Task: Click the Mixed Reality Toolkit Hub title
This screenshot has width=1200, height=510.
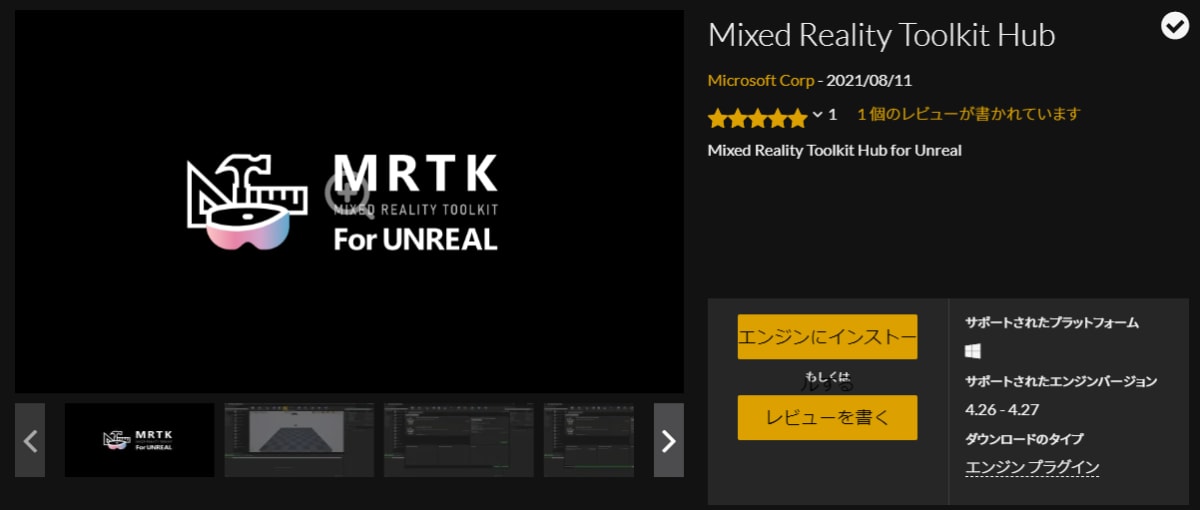Action: click(881, 35)
